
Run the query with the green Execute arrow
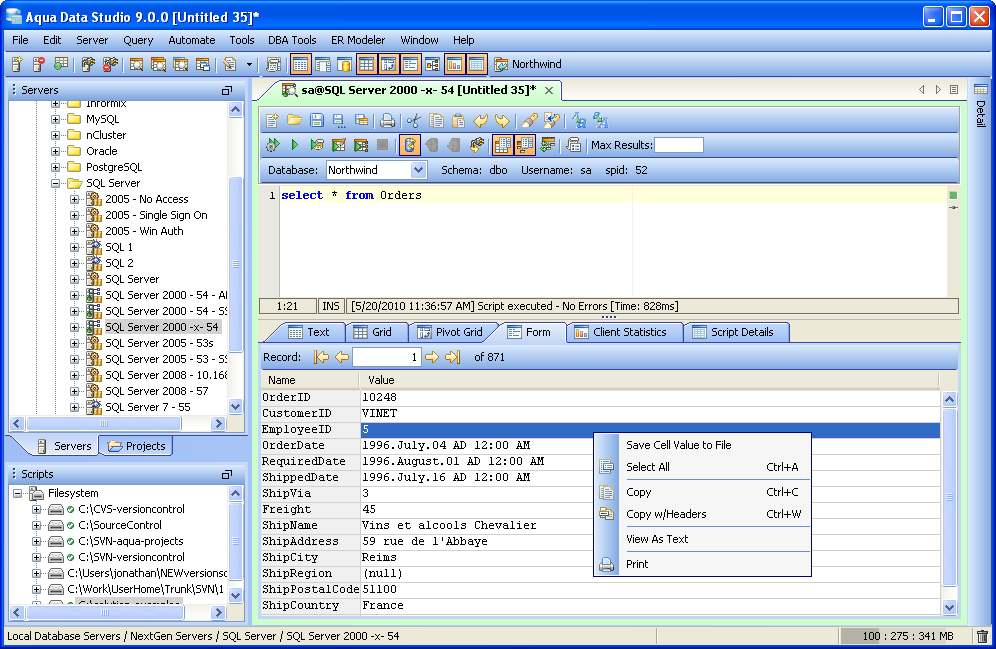(295, 145)
